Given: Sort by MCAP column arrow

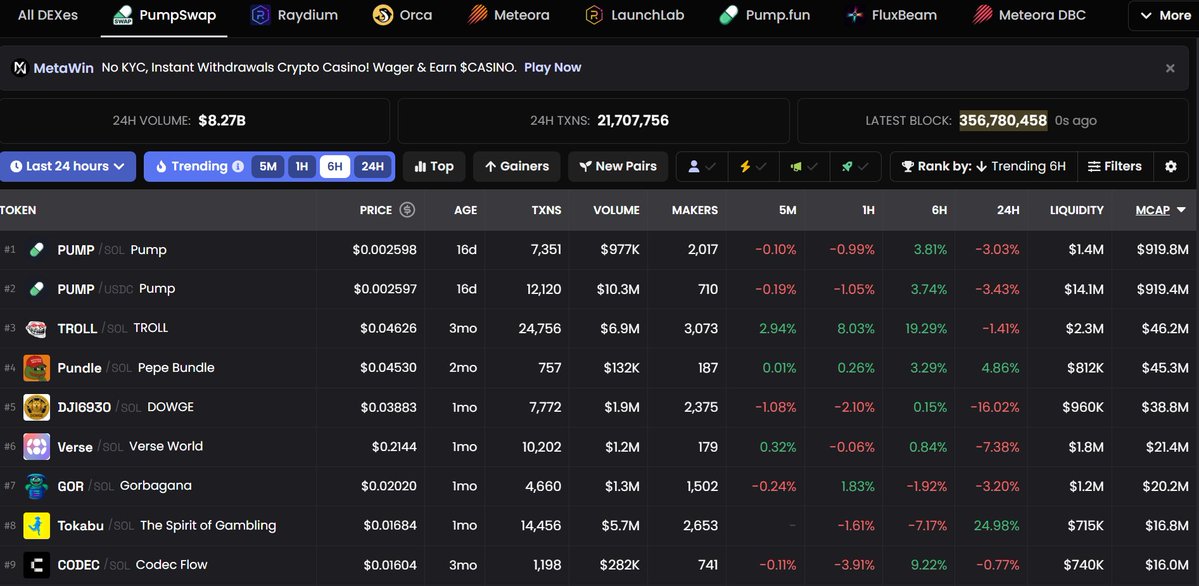Looking at the screenshot, I should click(1181, 210).
